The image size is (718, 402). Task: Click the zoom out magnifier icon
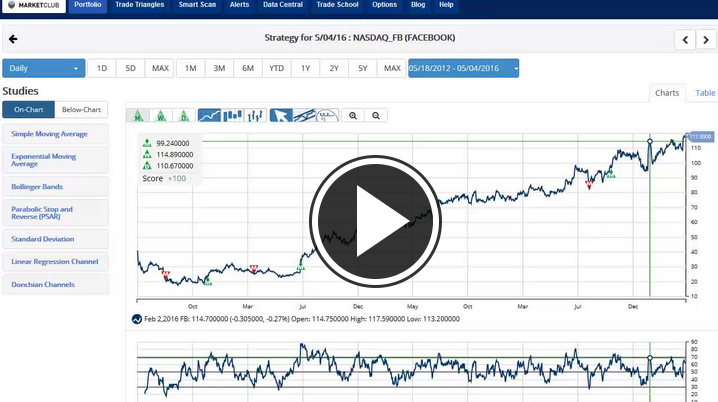[376, 116]
